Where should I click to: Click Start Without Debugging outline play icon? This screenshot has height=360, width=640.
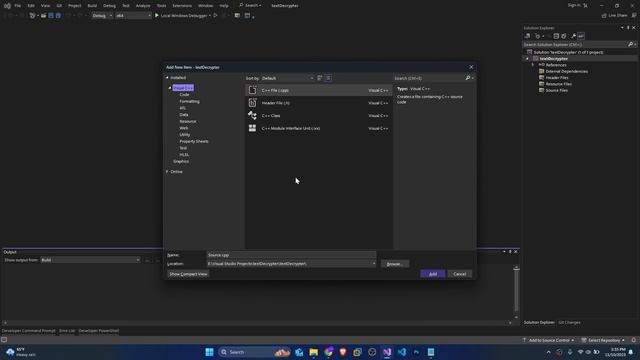click(216, 16)
